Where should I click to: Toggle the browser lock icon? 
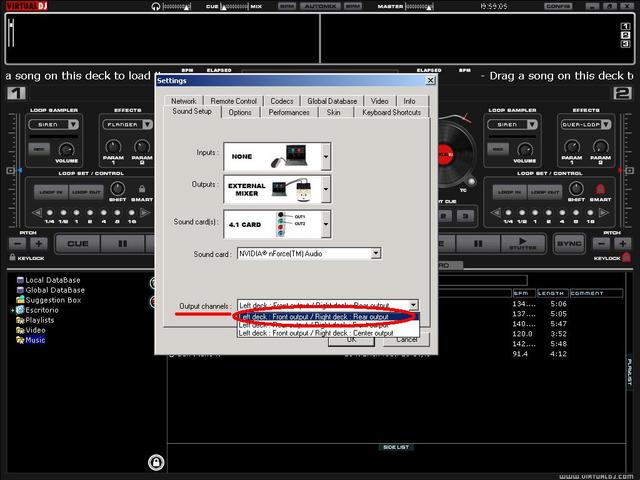coord(155,462)
